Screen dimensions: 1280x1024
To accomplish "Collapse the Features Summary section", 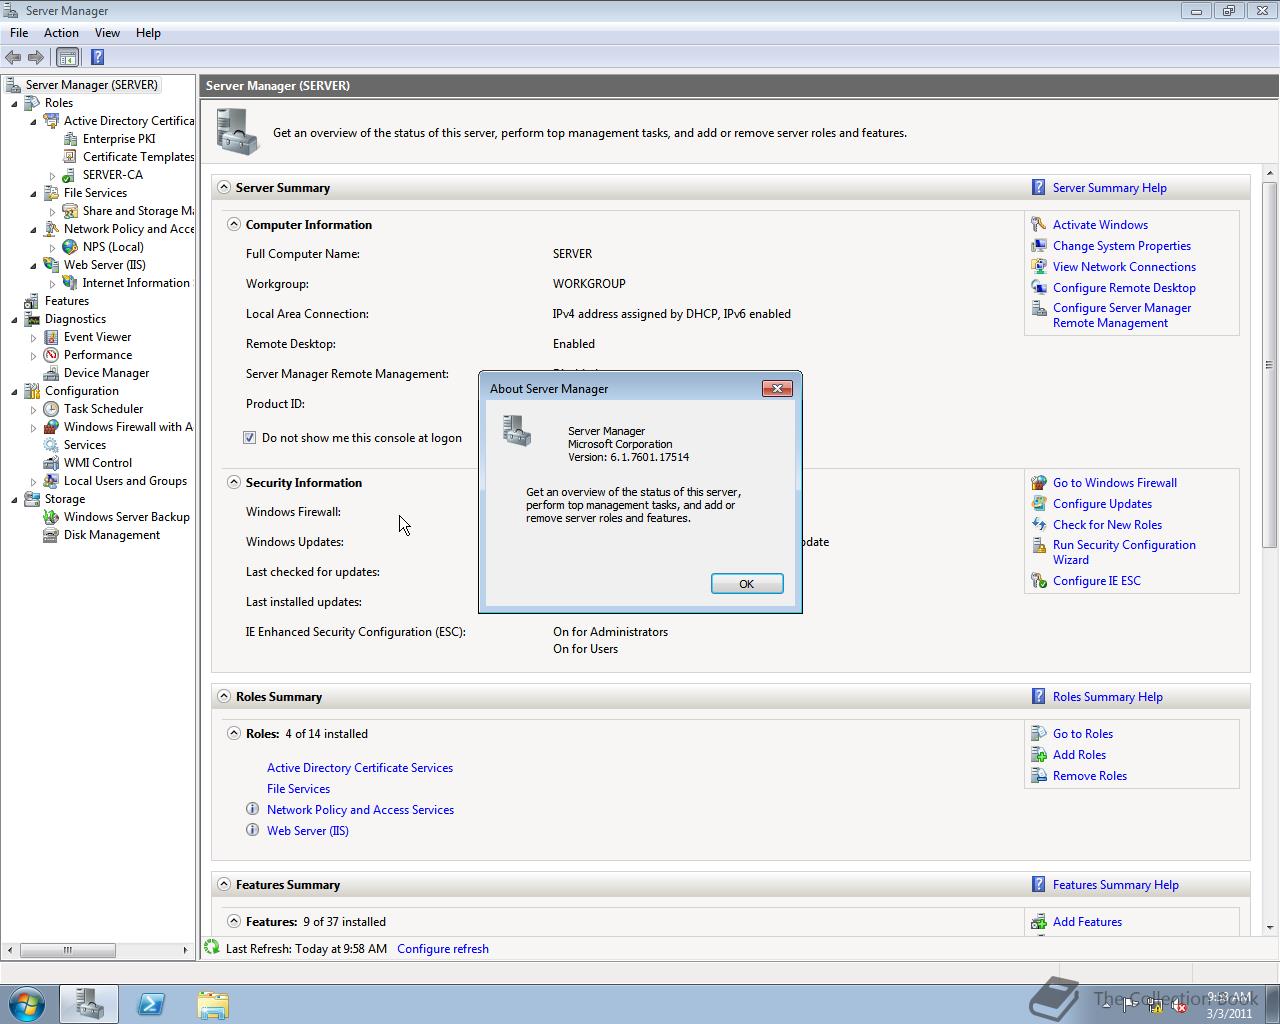I will (224, 884).
